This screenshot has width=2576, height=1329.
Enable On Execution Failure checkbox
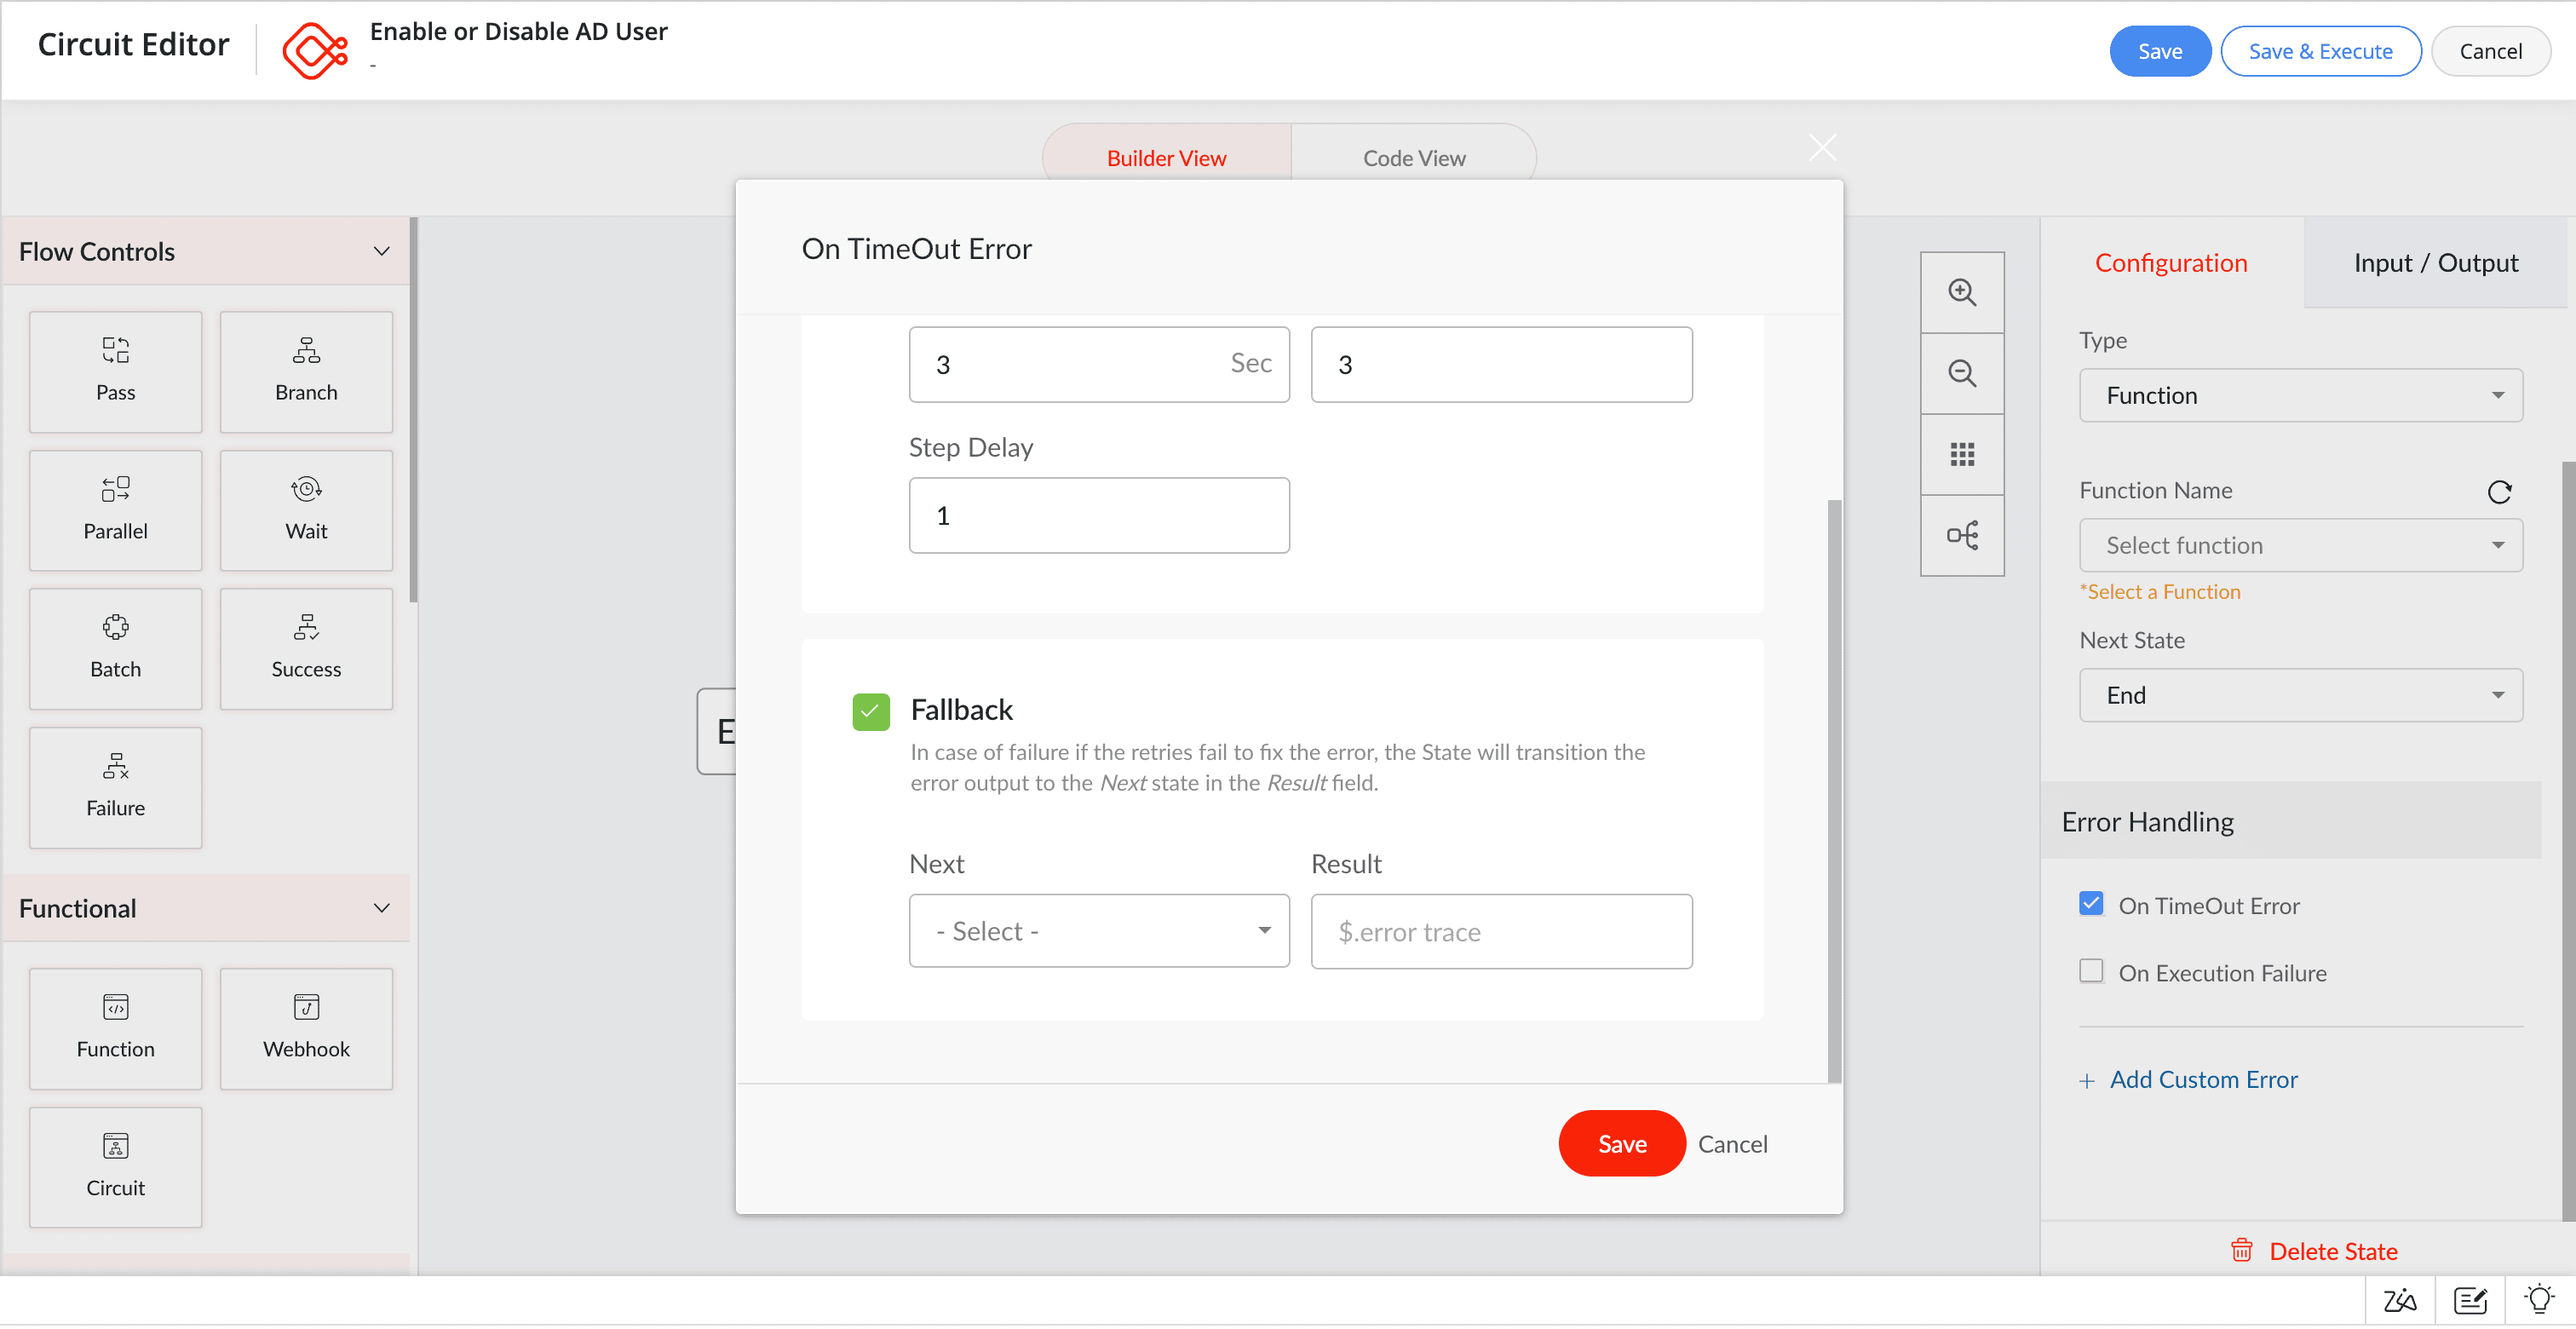(x=2090, y=972)
